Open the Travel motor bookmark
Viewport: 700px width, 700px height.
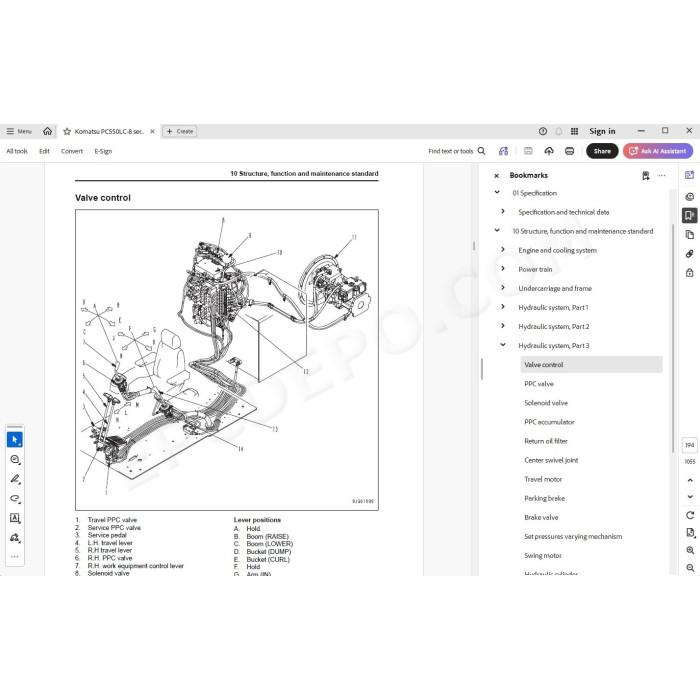[x=543, y=479]
